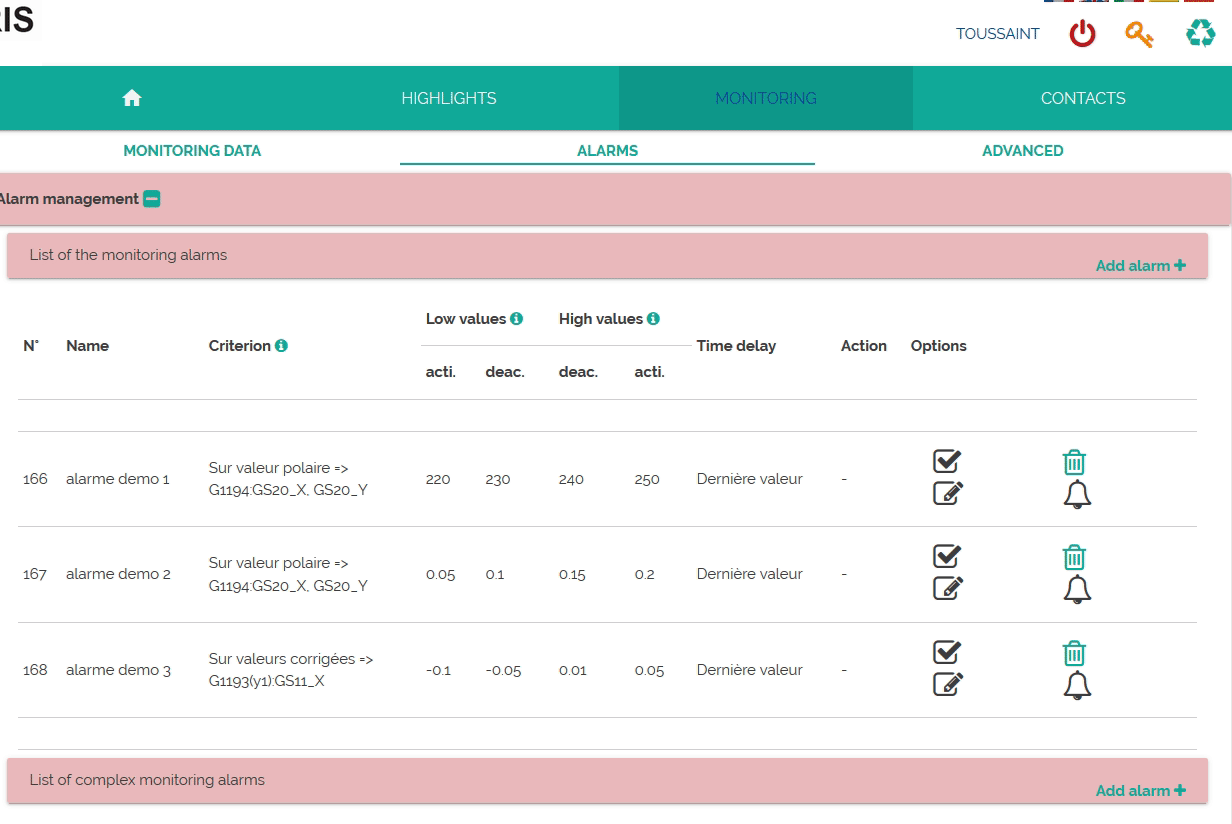Toggle check box for alarme demo 3
The width and height of the screenshot is (1232, 824).
tap(946, 652)
